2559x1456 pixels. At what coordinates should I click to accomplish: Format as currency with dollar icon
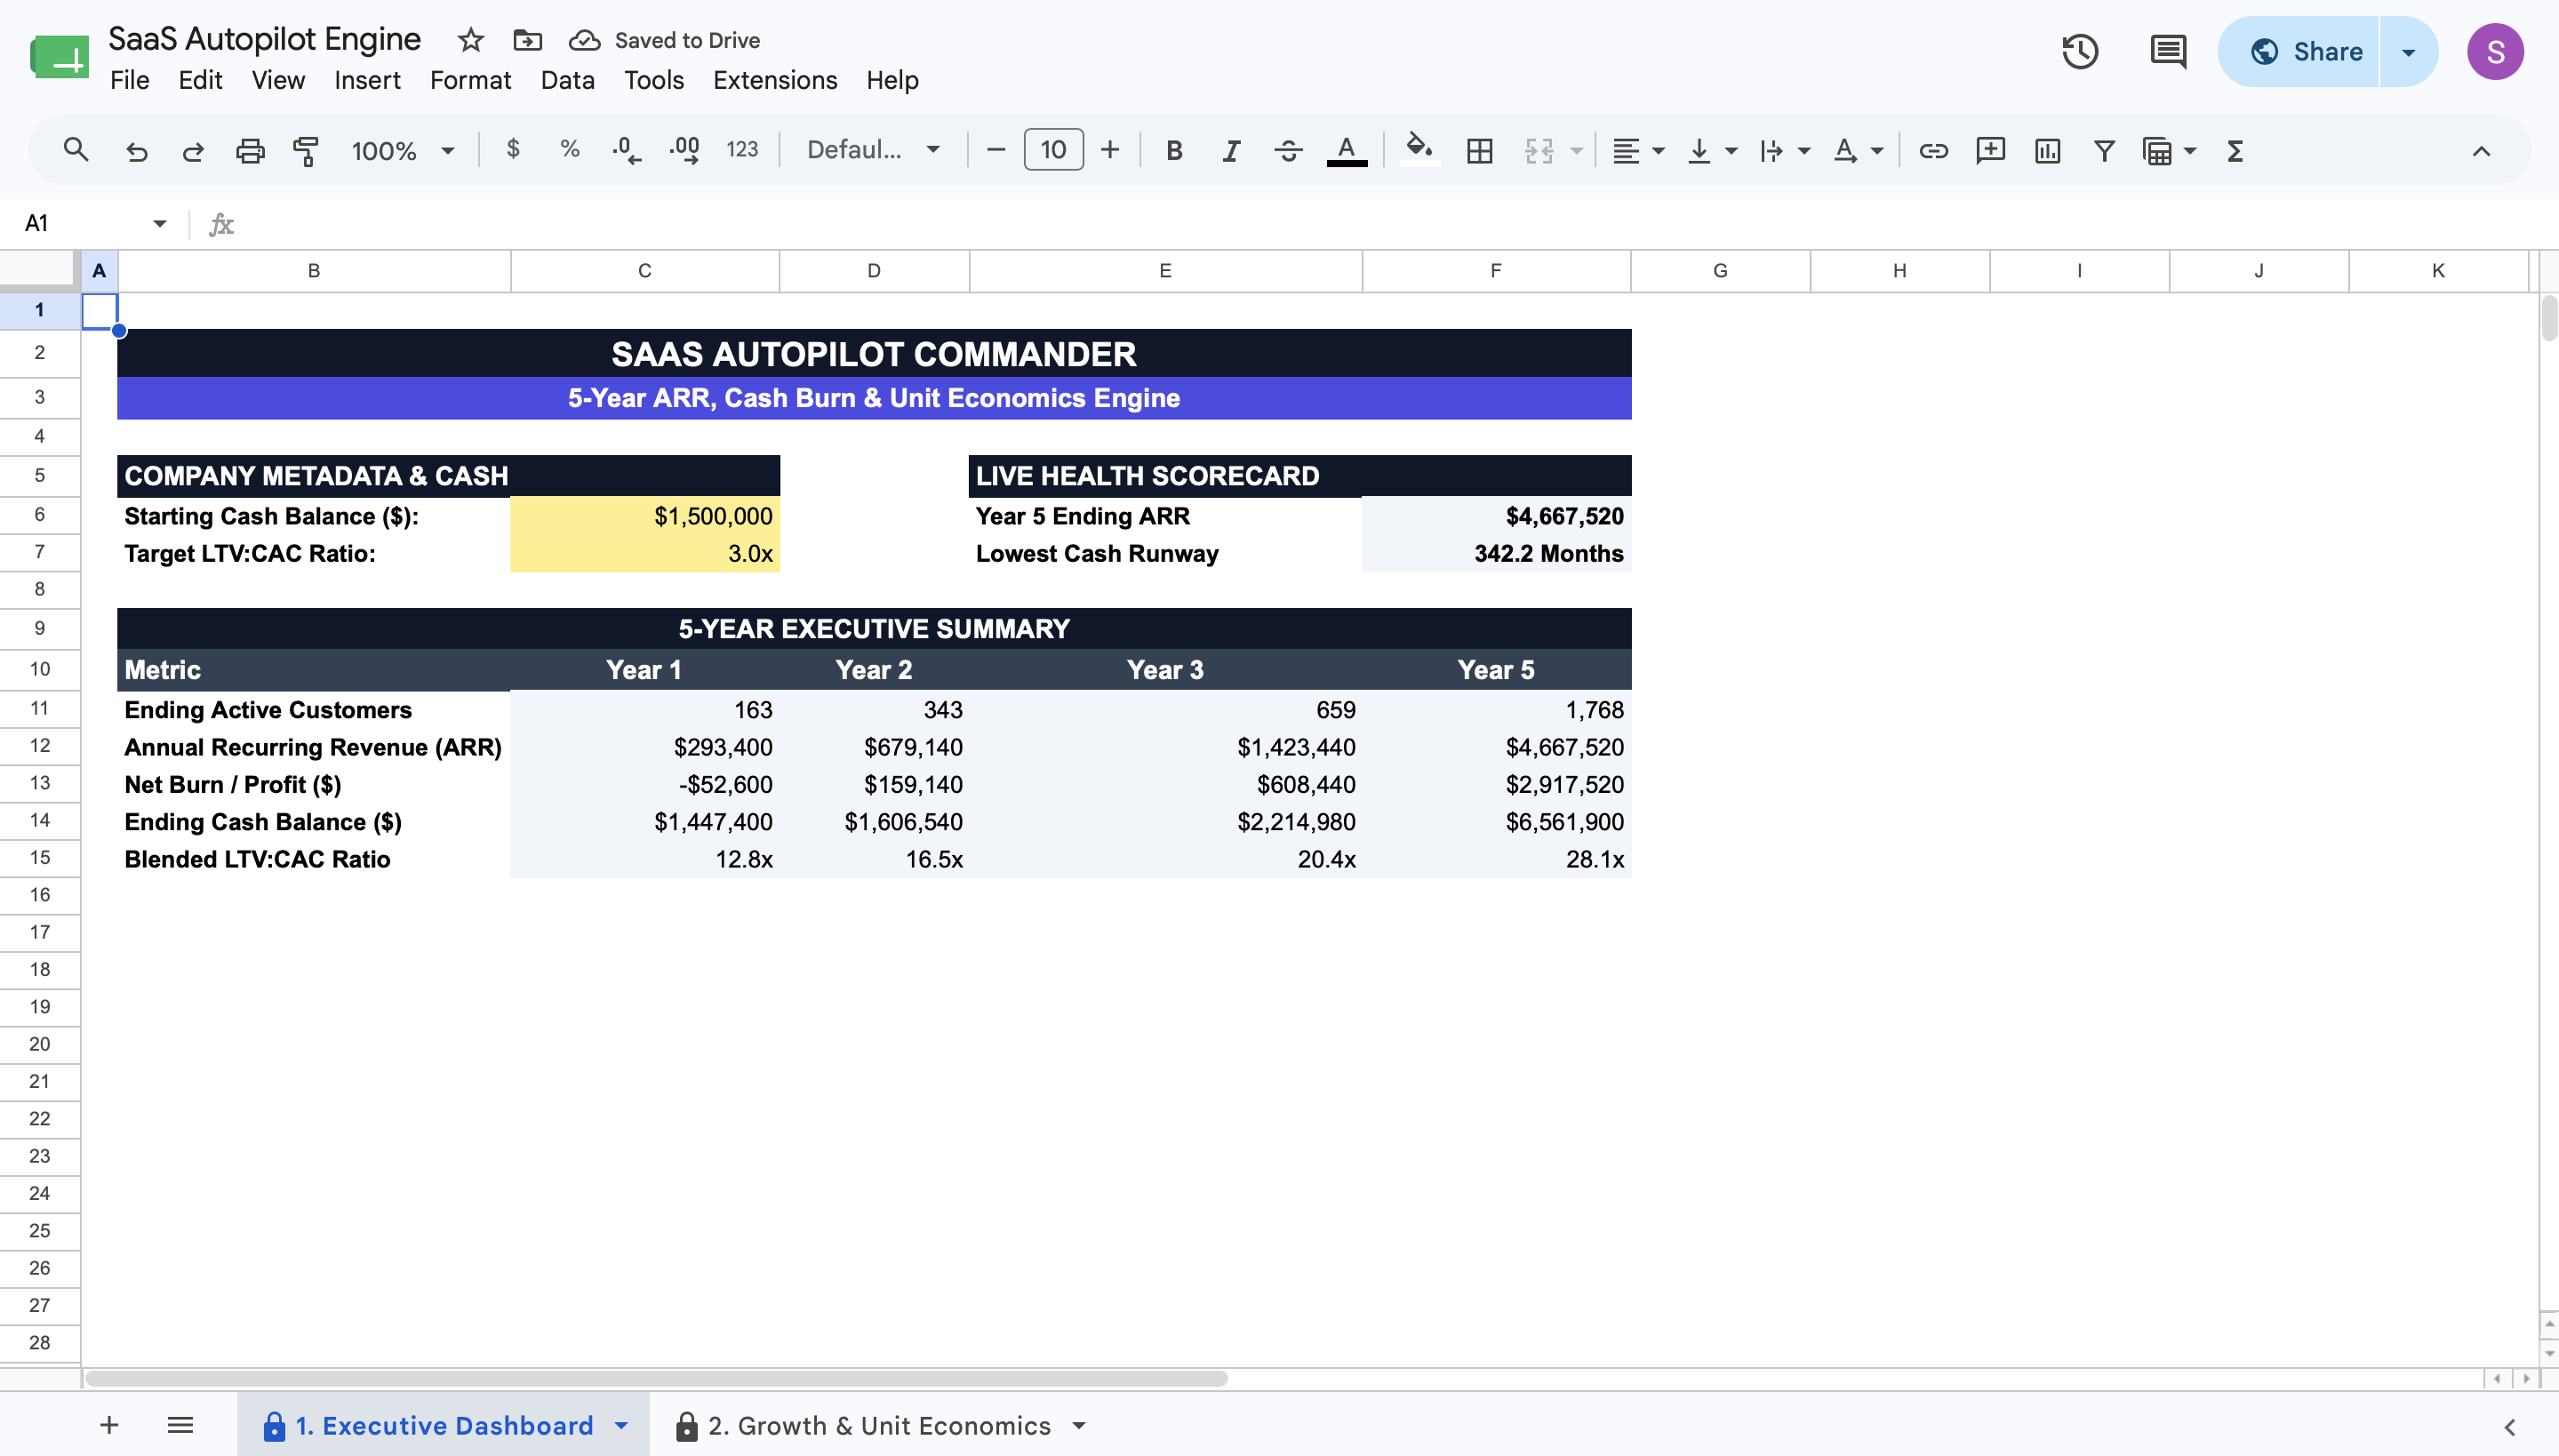(513, 150)
